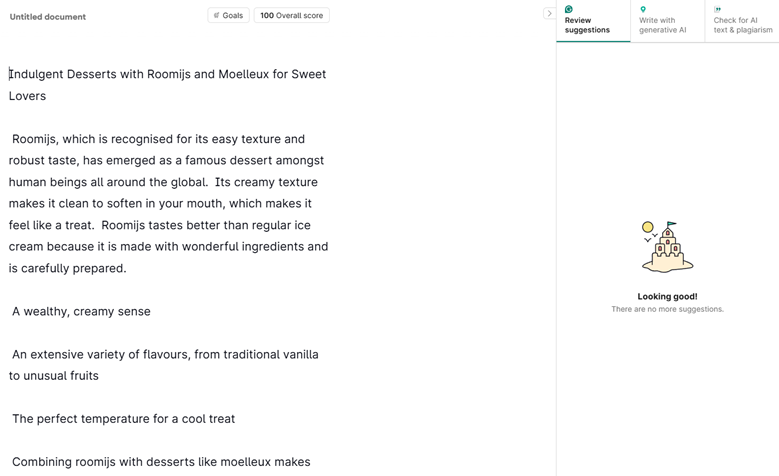Click "There are no more suggestions" text

667,309
